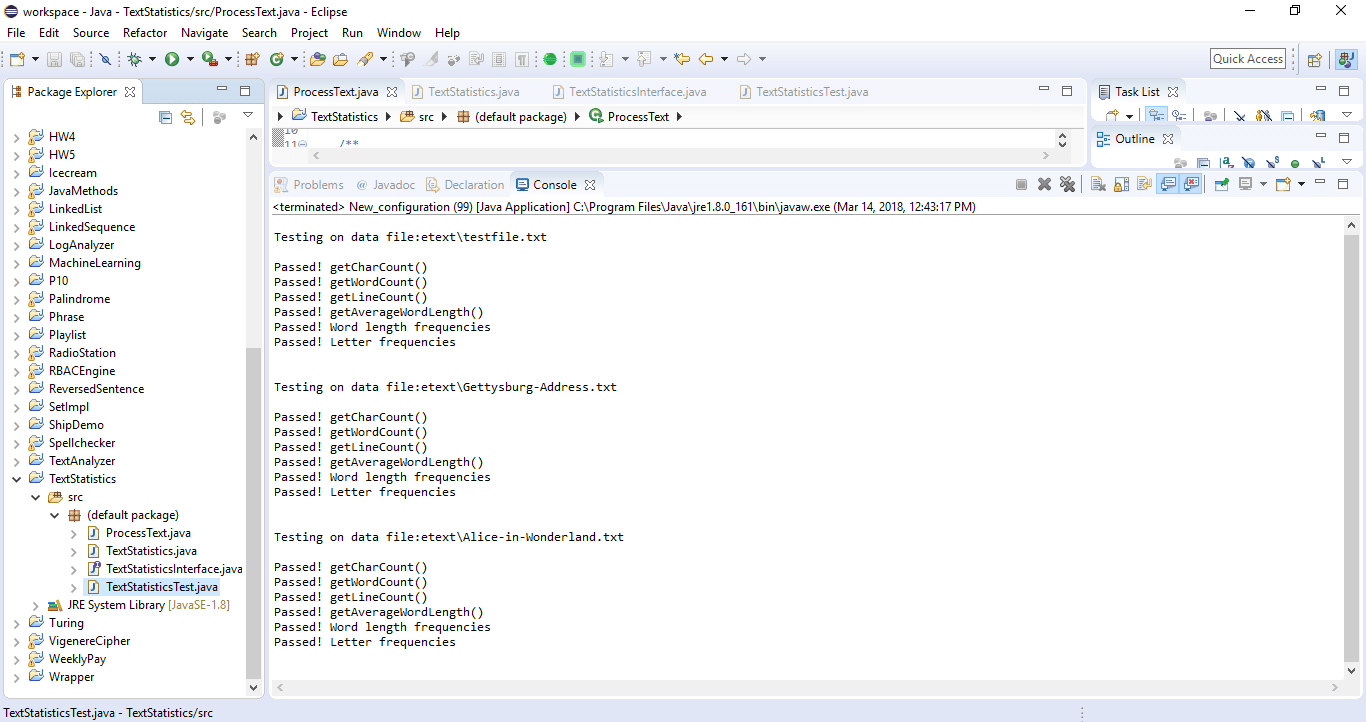Maximize the Console view panel
1366x722 pixels.
[x=1343, y=184]
